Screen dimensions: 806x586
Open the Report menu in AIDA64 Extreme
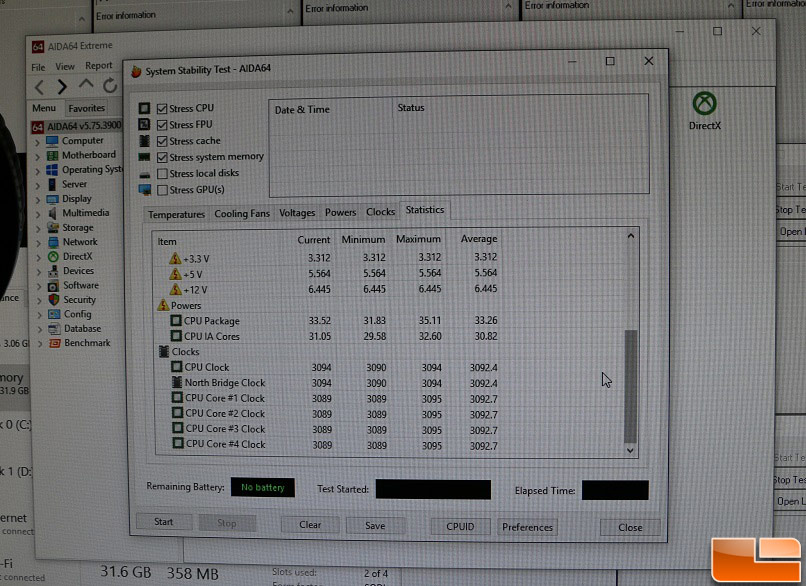pyautogui.click(x=99, y=65)
